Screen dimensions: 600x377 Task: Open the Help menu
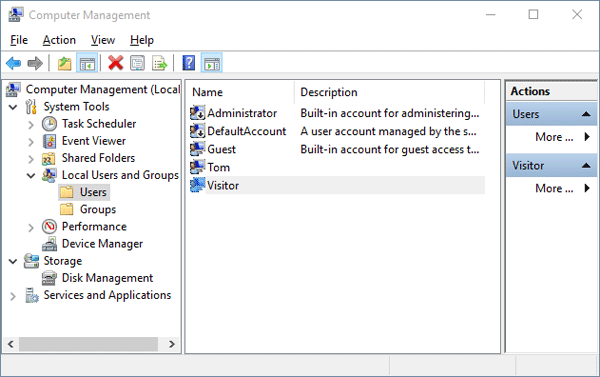[142, 40]
